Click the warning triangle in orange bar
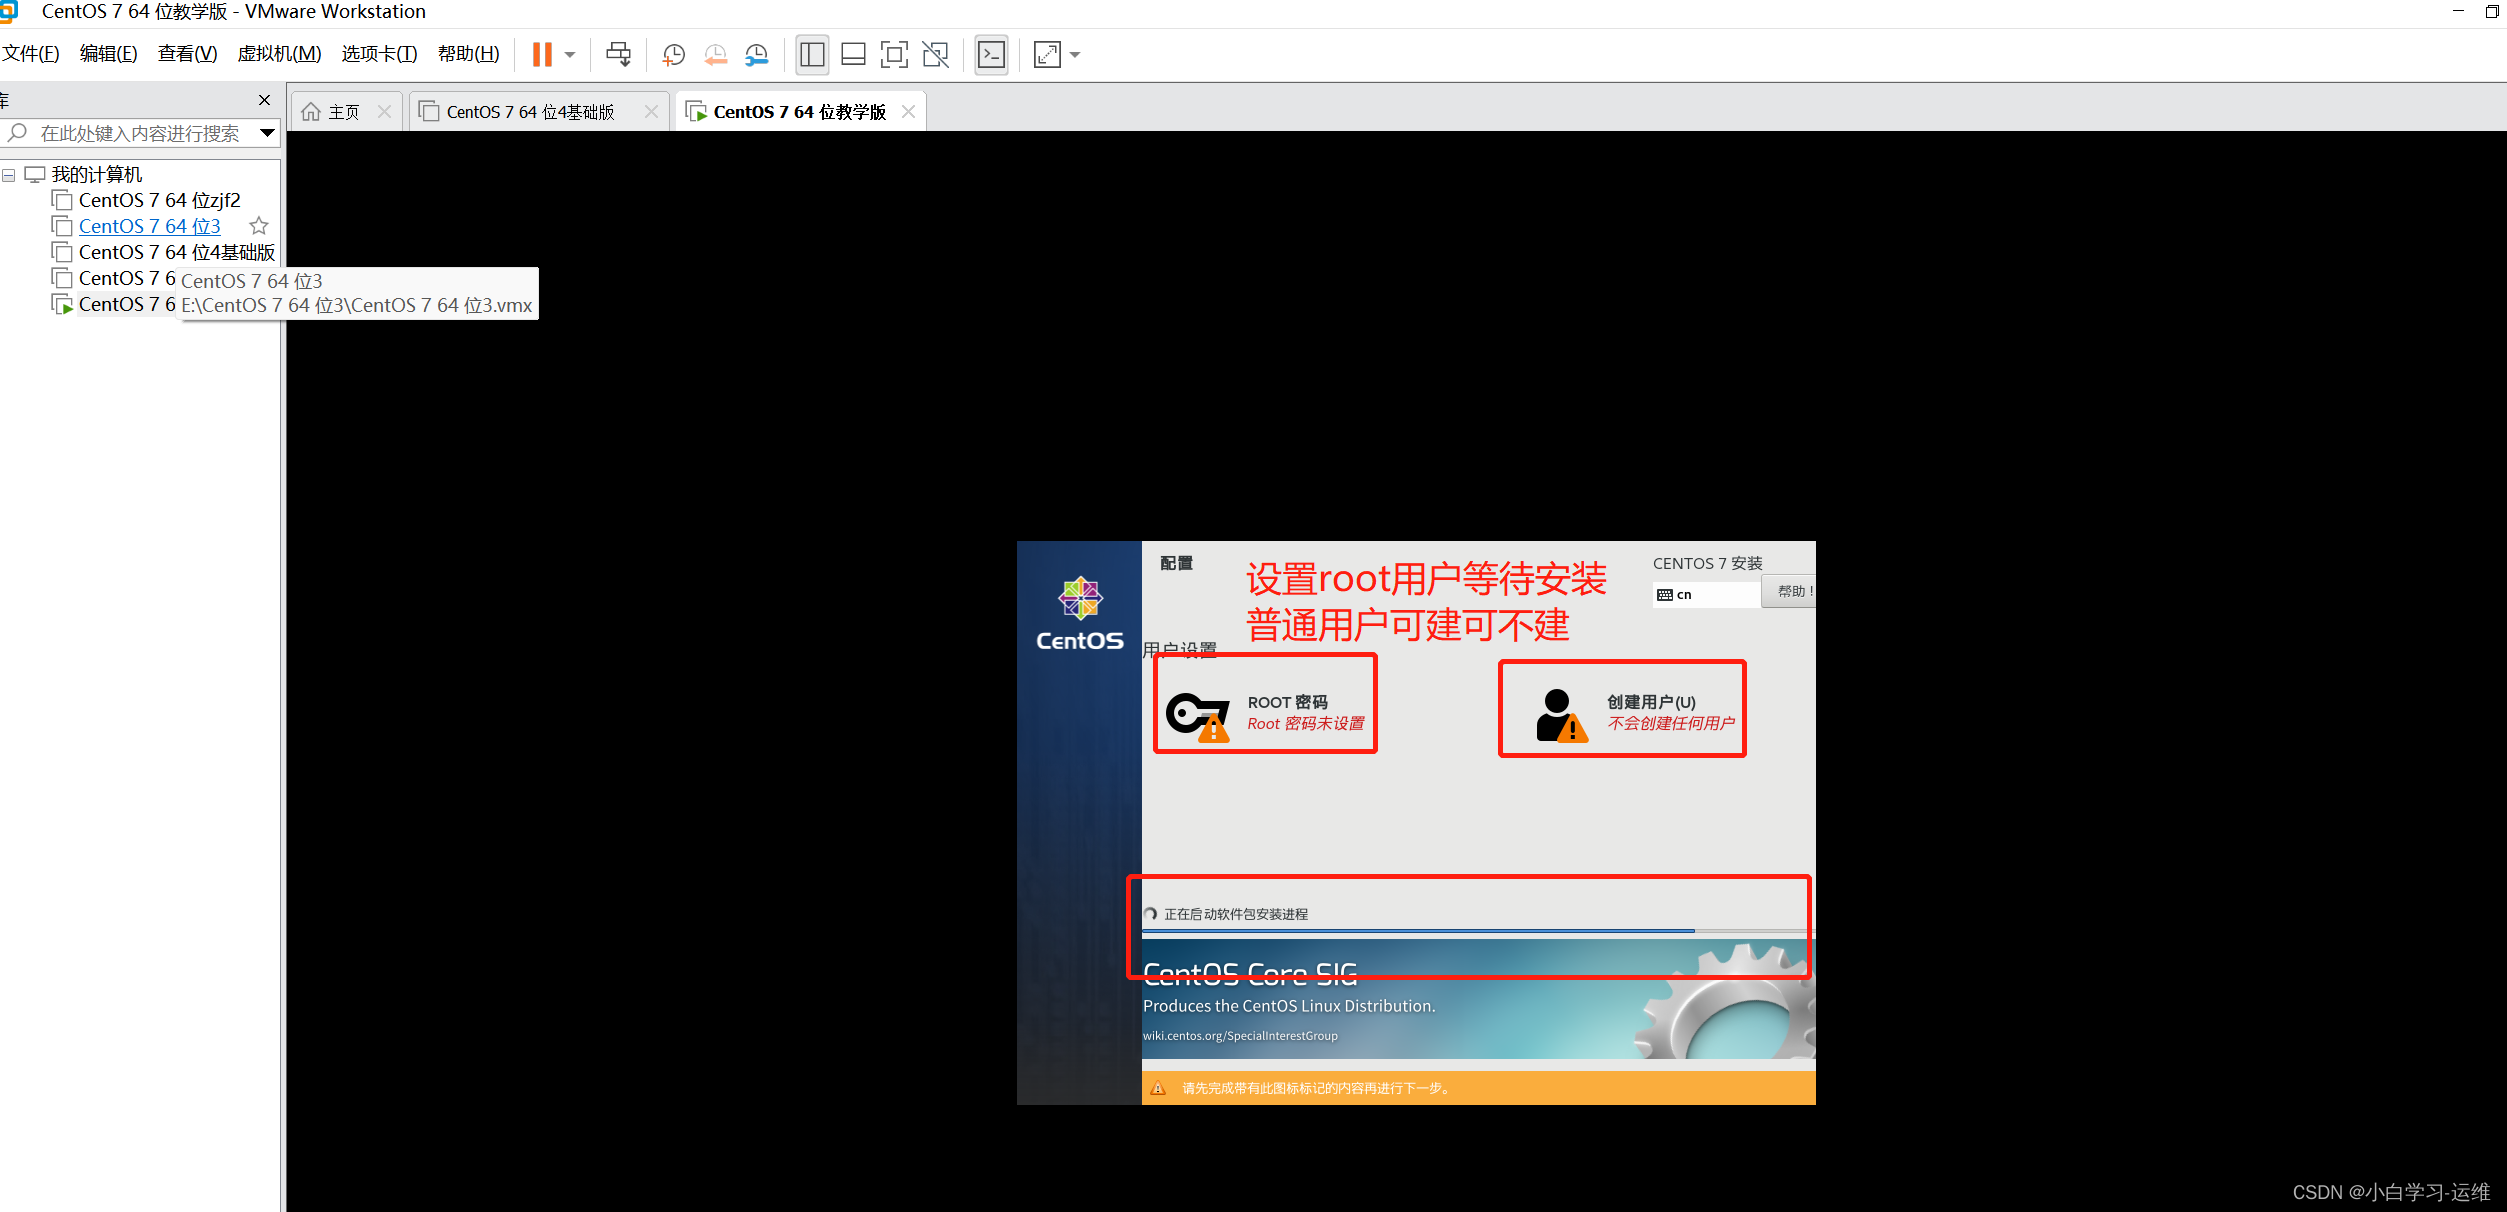 1158,1088
